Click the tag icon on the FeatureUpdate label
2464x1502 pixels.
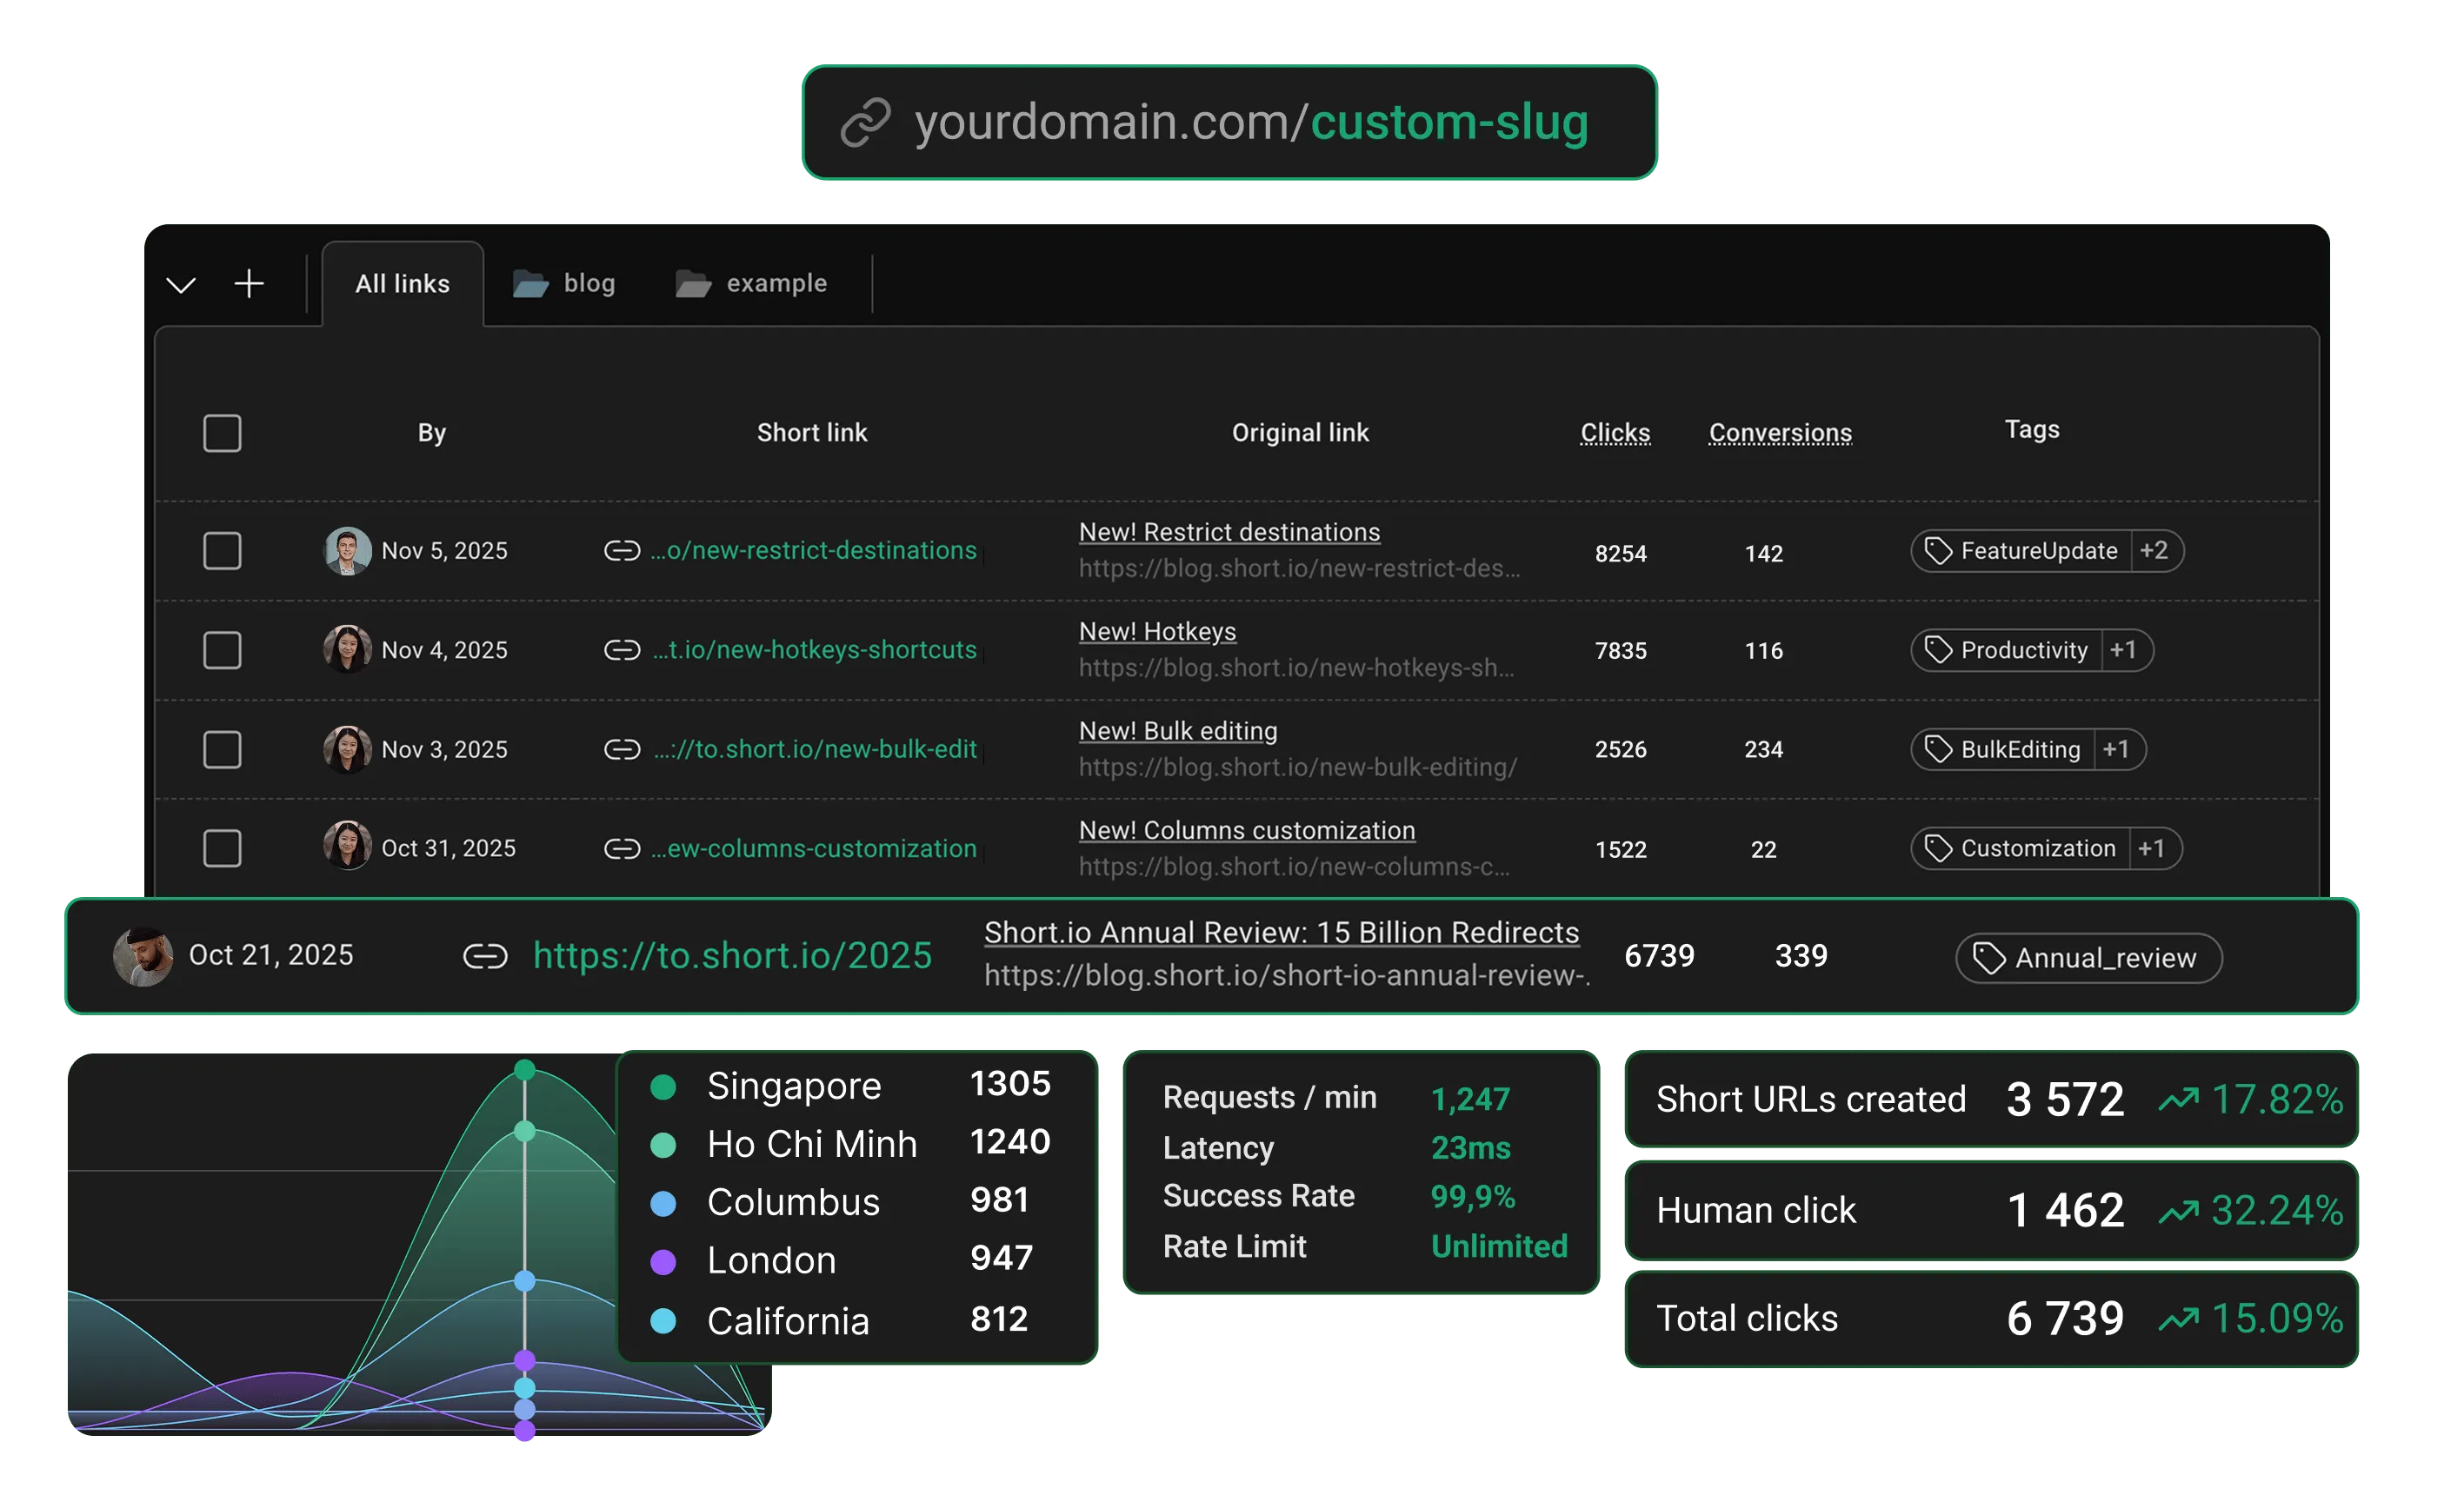coord(1938,550)
